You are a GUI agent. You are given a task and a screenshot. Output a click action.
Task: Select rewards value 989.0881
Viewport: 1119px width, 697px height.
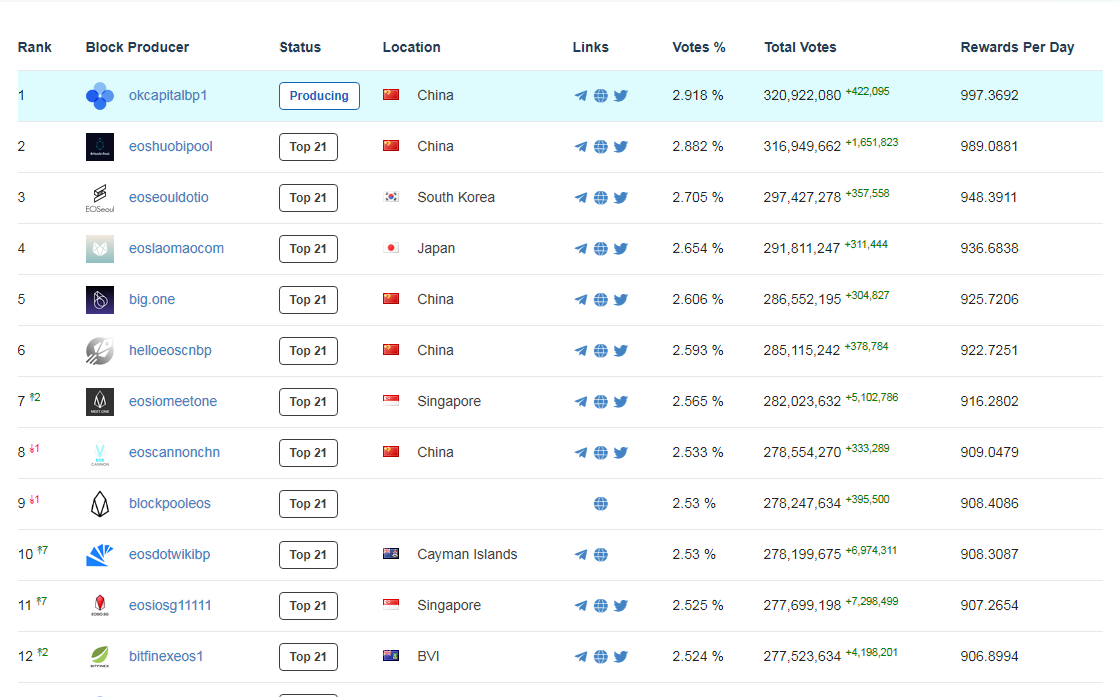pyautogui.click(x=989, y=146)
